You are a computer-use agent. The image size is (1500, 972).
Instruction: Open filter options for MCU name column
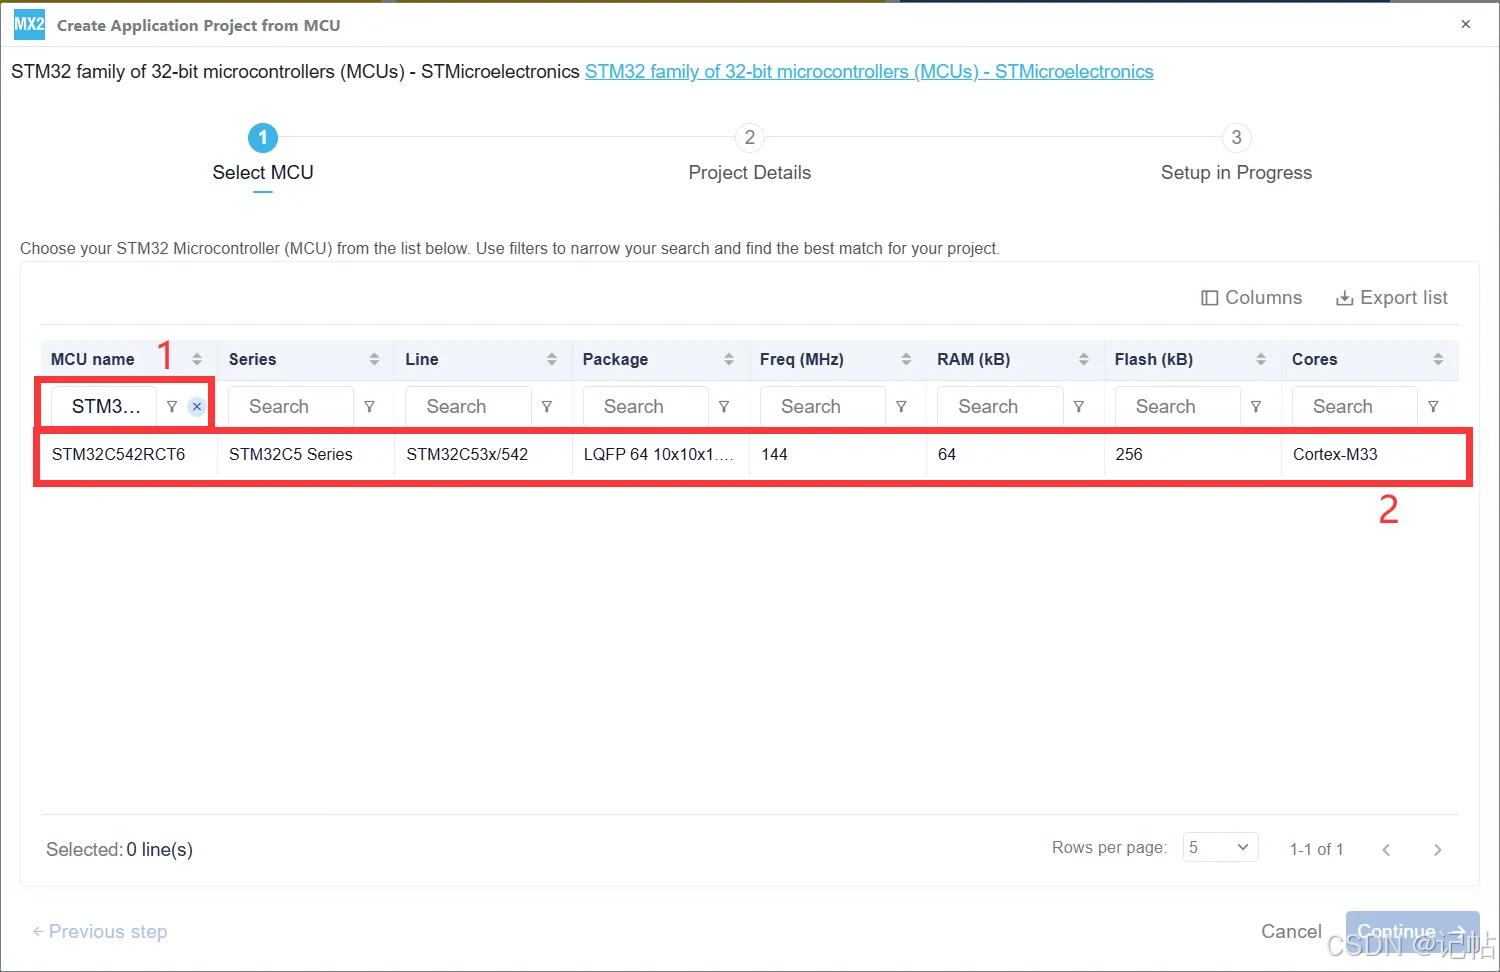[172, 407]
